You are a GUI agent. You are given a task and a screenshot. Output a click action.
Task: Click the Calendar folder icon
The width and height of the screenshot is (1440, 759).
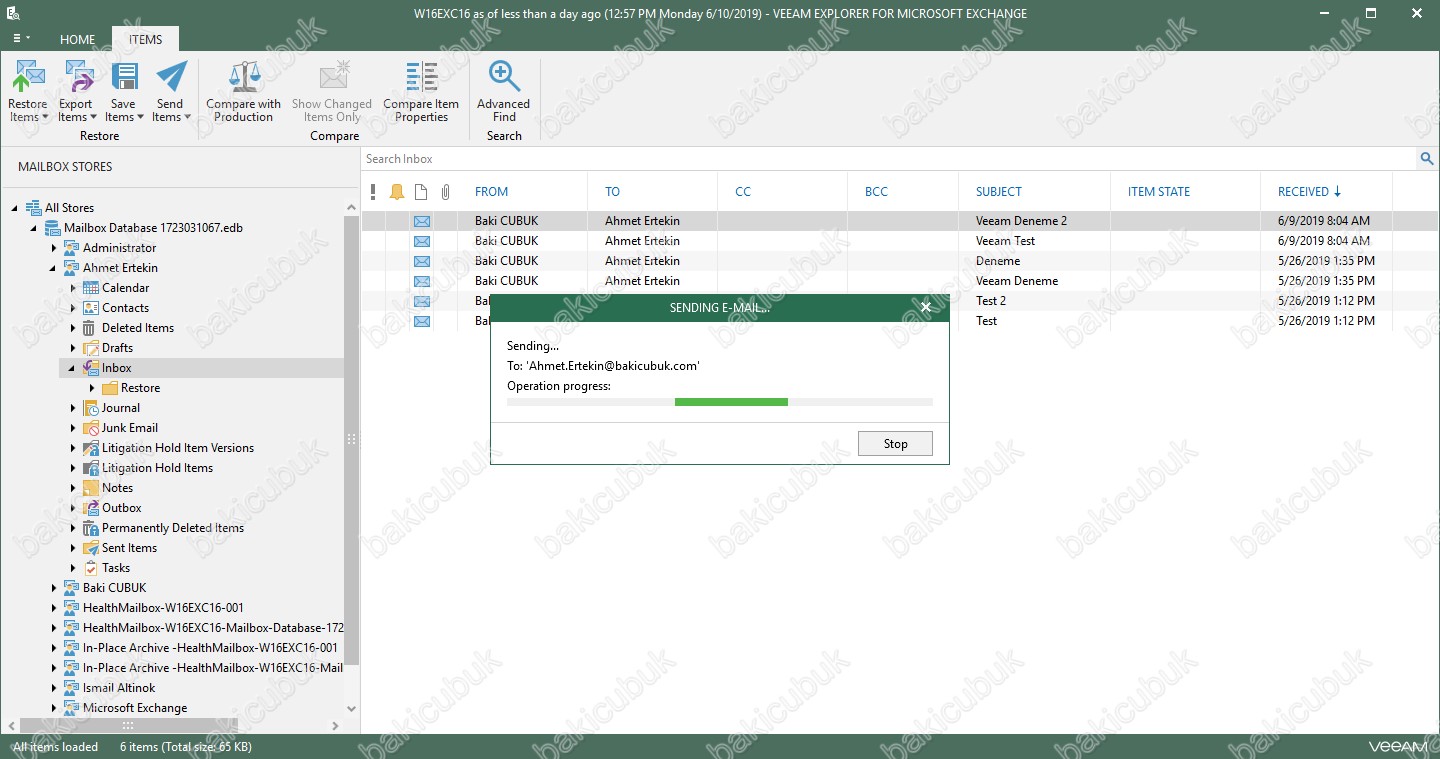(x=91, y=288)
